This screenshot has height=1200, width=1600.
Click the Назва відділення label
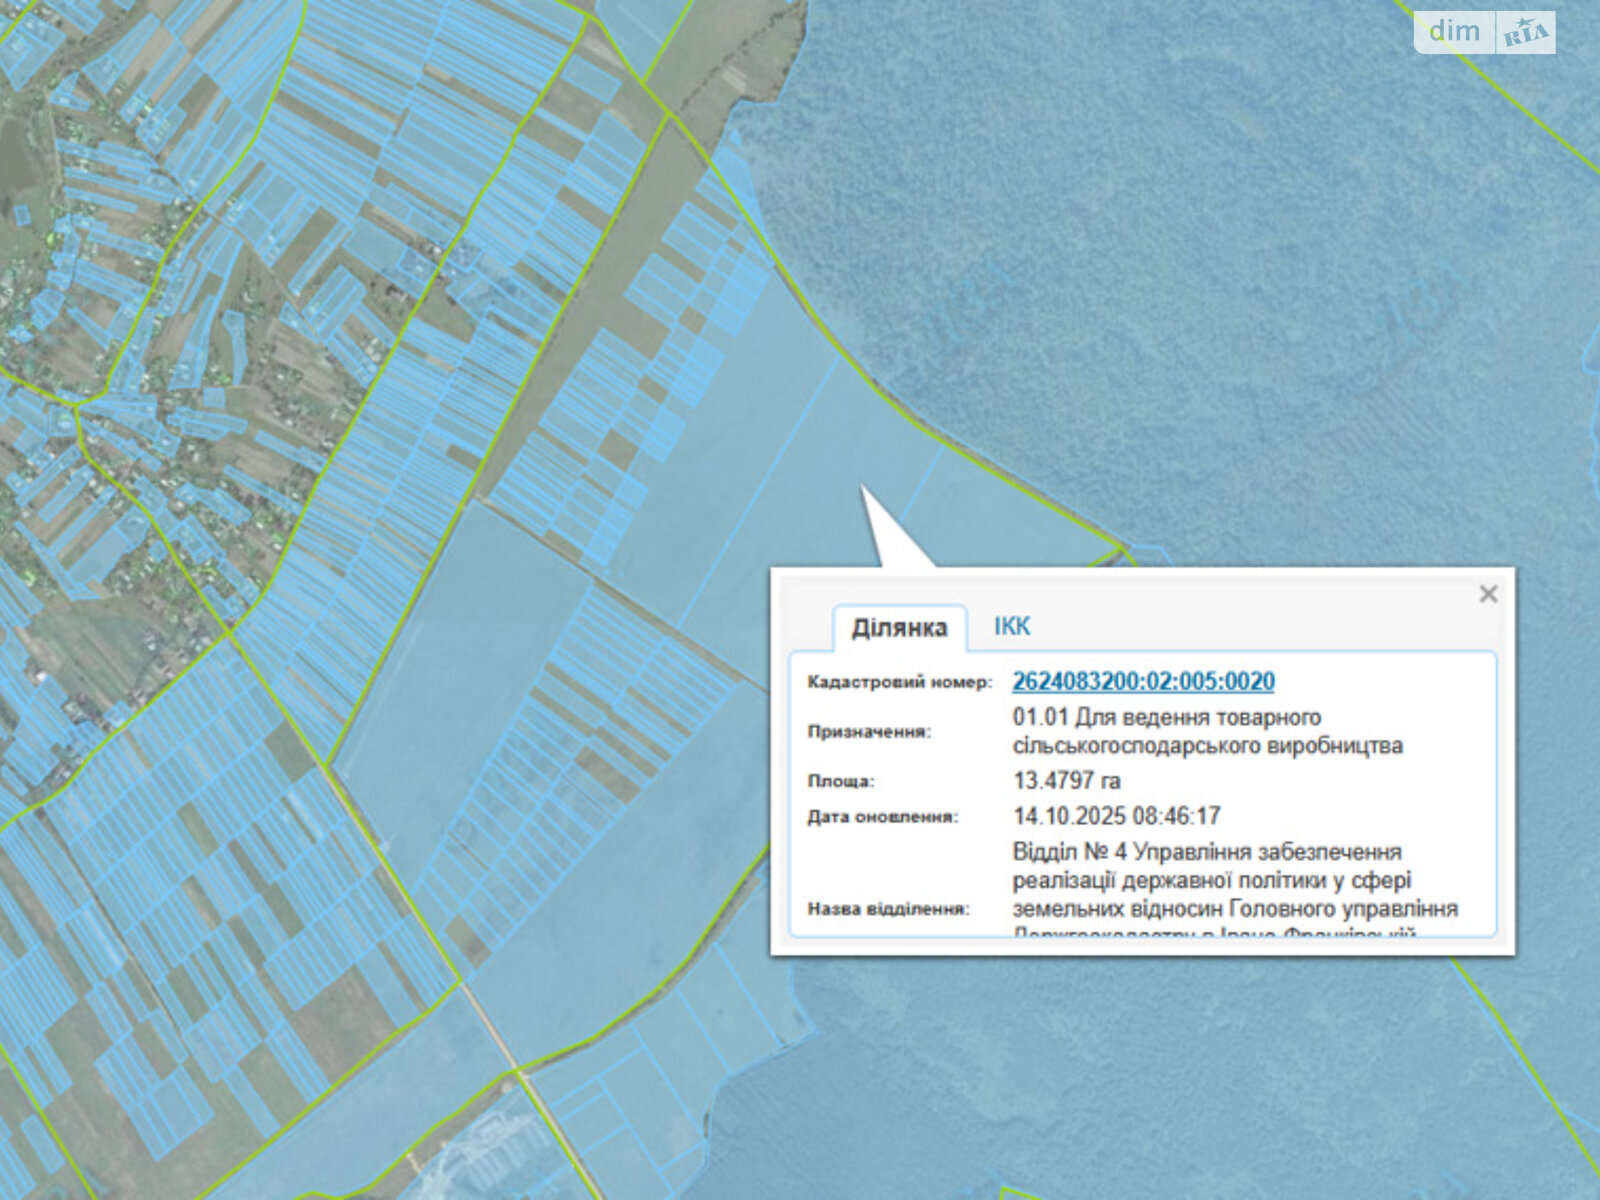(888, 909)
